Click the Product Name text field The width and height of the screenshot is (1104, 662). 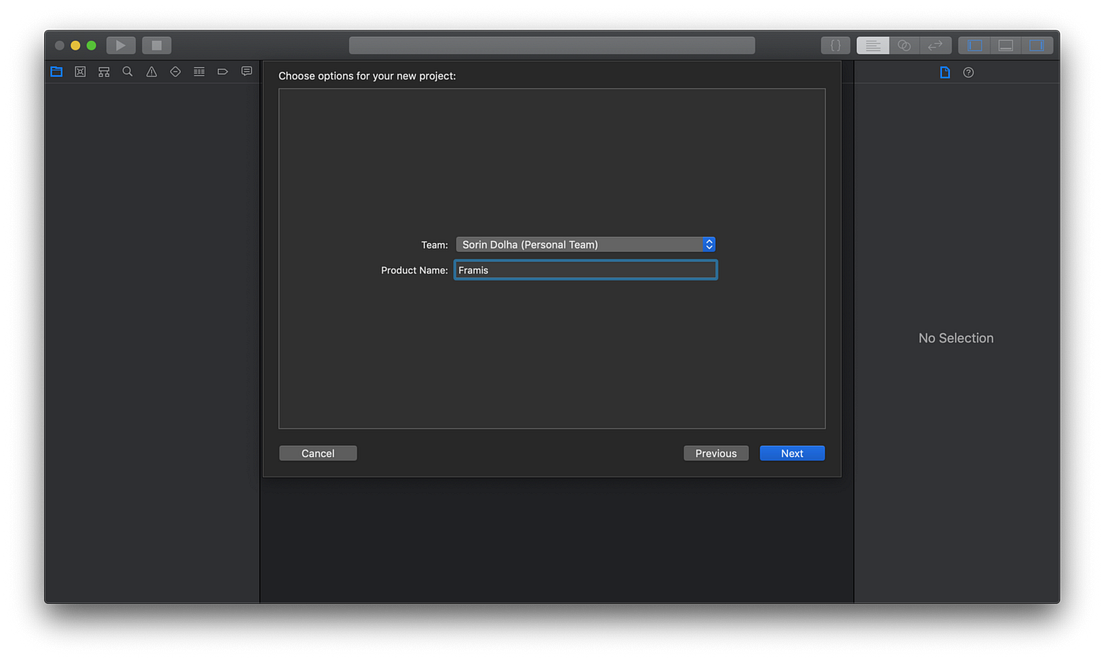[x=585, y=269]
